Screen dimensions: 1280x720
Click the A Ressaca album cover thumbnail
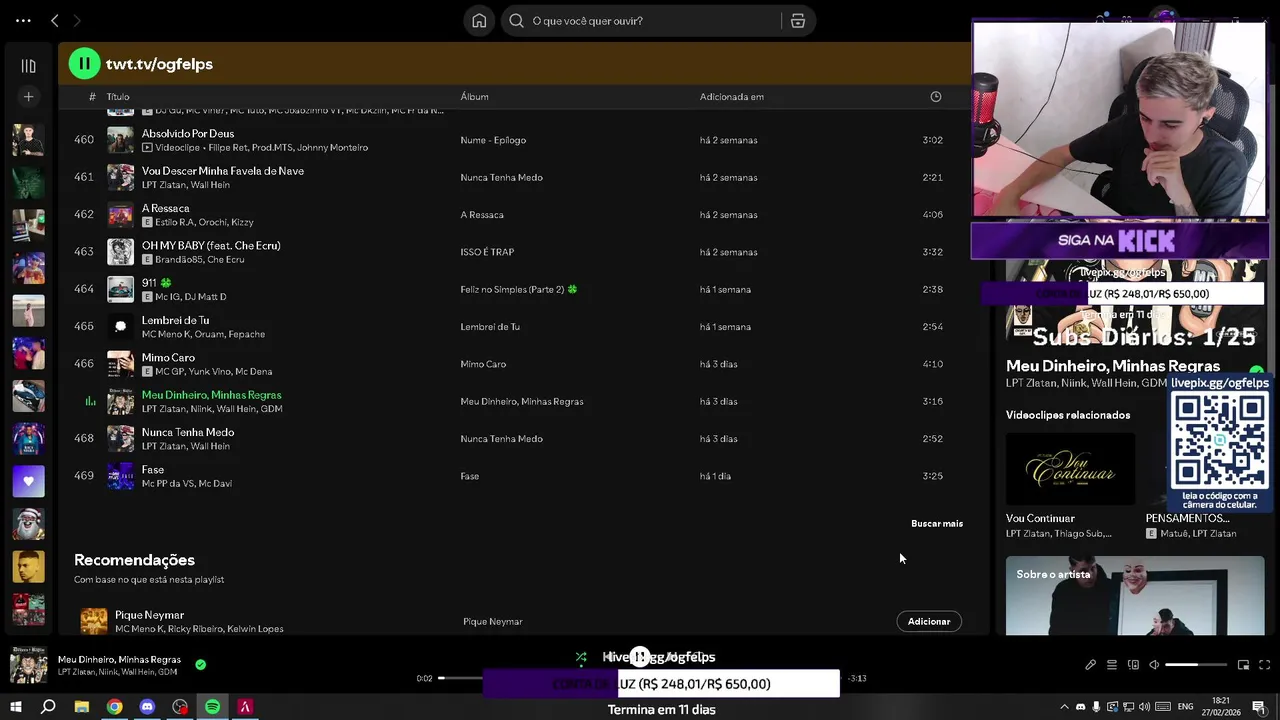pos(120,215)
